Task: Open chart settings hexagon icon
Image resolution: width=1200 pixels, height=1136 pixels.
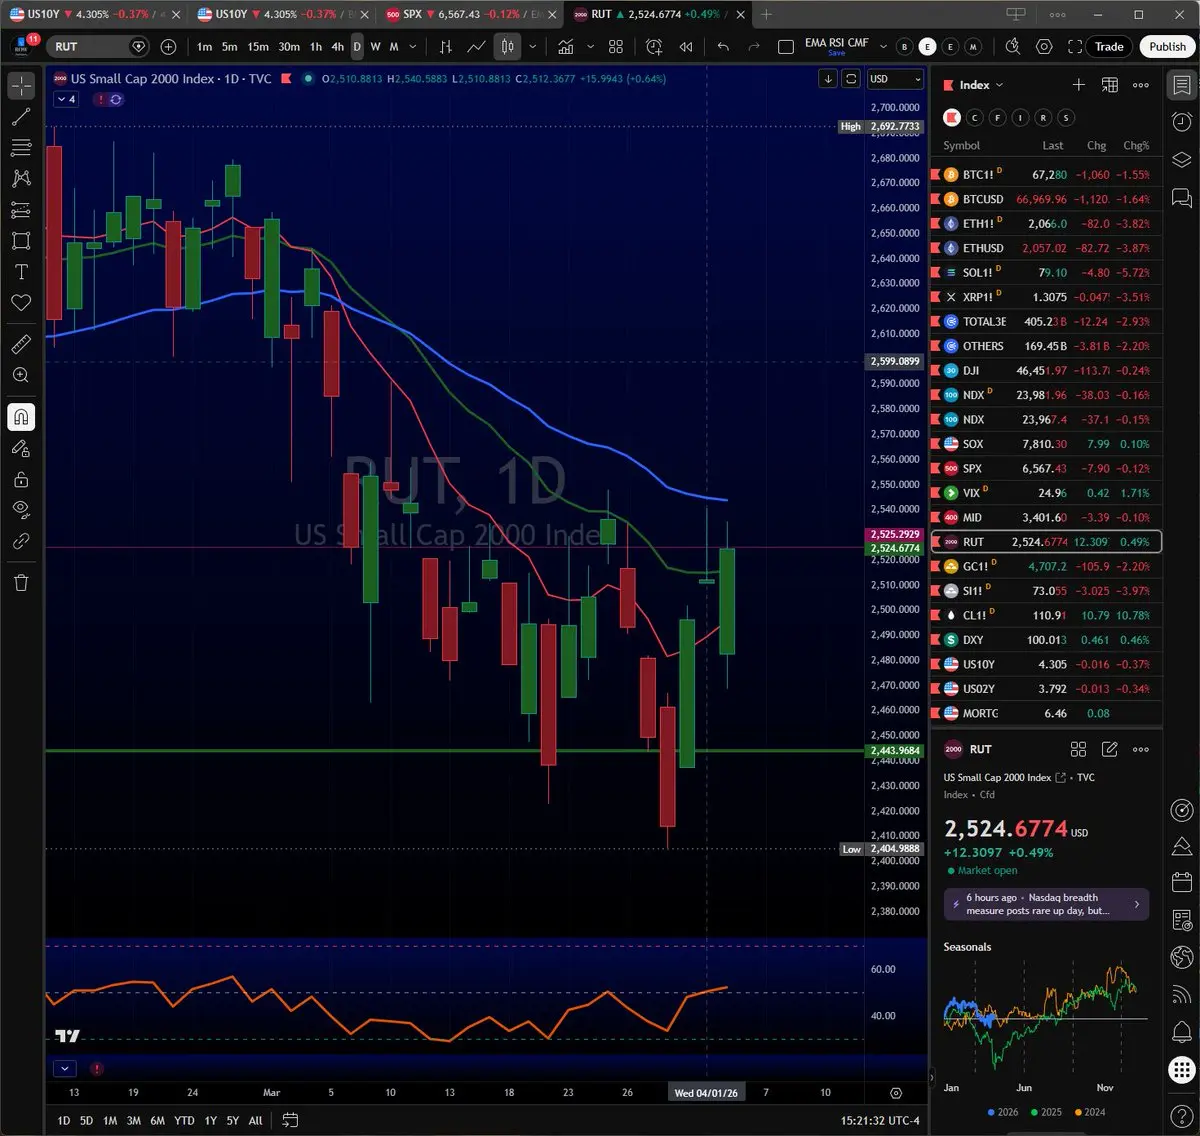Action: click(x=1044, y=47)
